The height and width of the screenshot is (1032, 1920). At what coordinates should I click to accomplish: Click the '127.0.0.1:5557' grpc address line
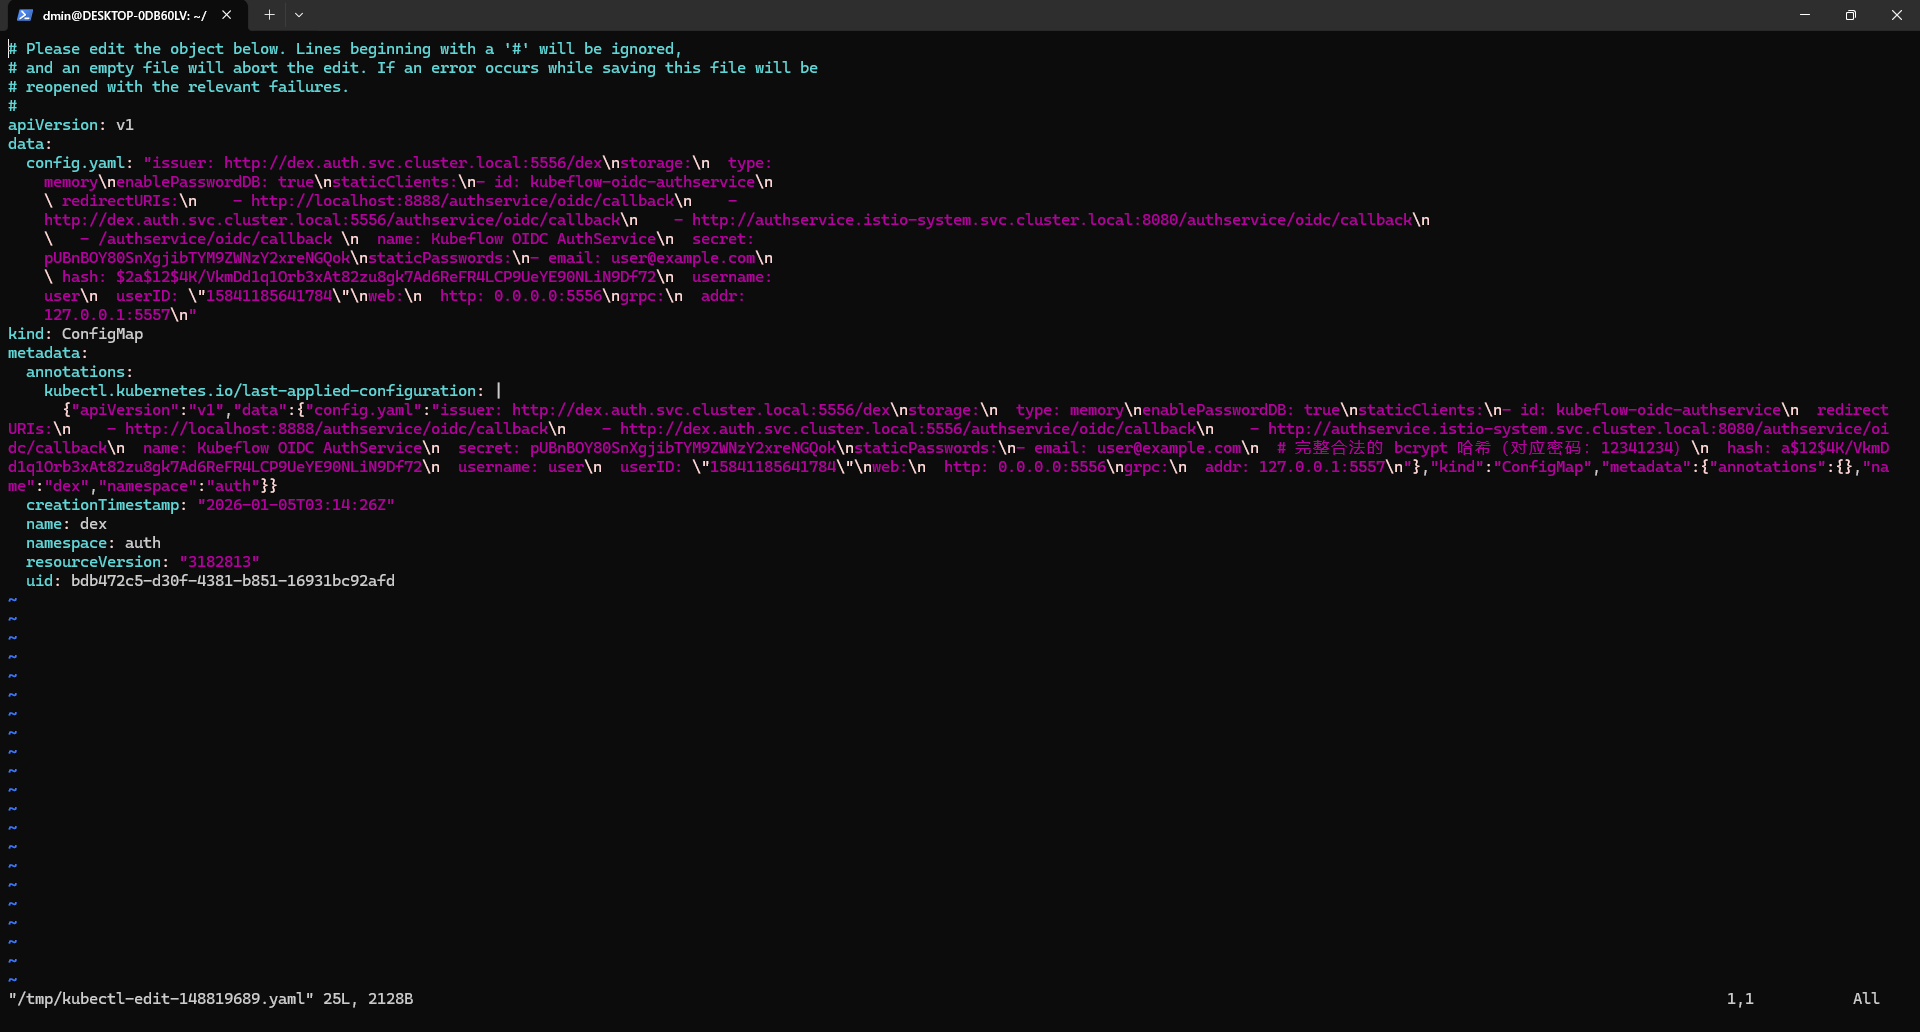coord(107,315)
